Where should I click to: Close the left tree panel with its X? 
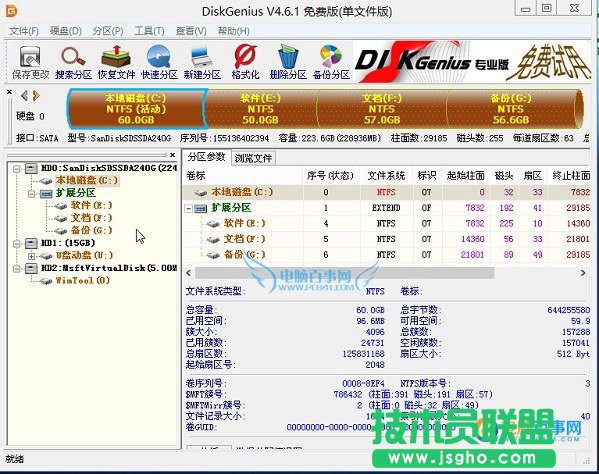(172, 155)
